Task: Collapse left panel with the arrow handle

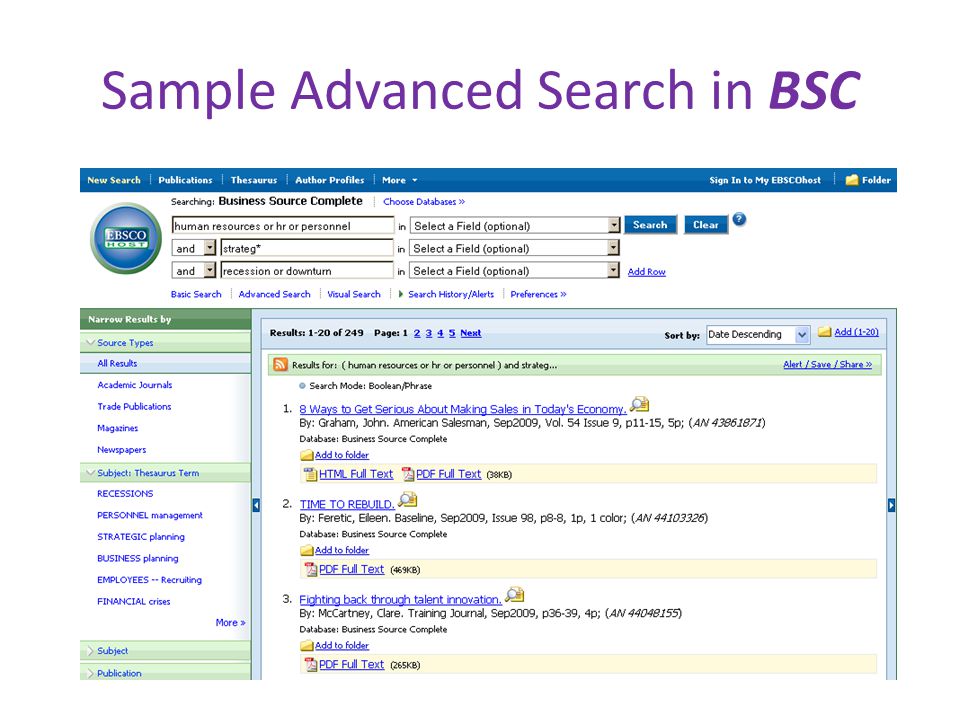Action: (x=256, y=505)
